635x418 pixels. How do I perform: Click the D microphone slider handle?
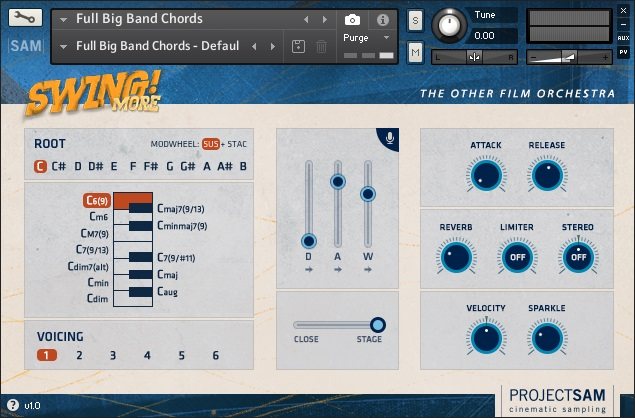click(309, 241)
